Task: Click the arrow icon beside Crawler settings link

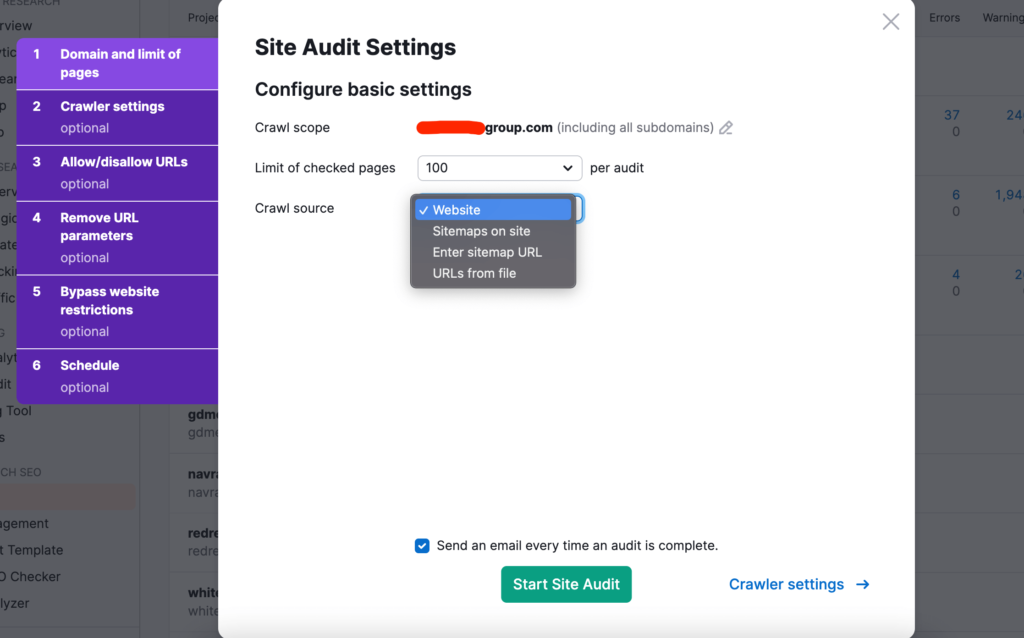Action: 863,584
